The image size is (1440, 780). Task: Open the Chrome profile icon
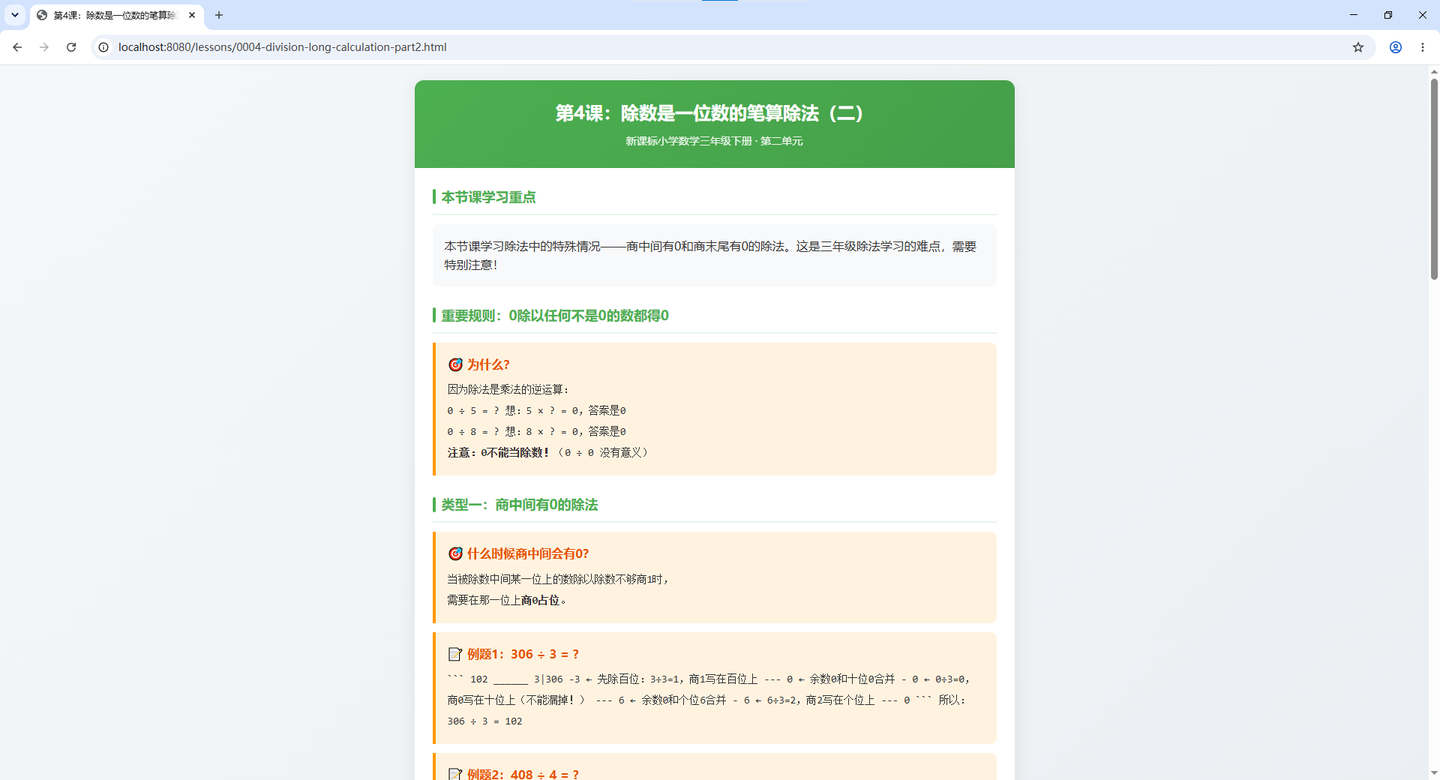pyautogui.click(x=1395, y=47)
